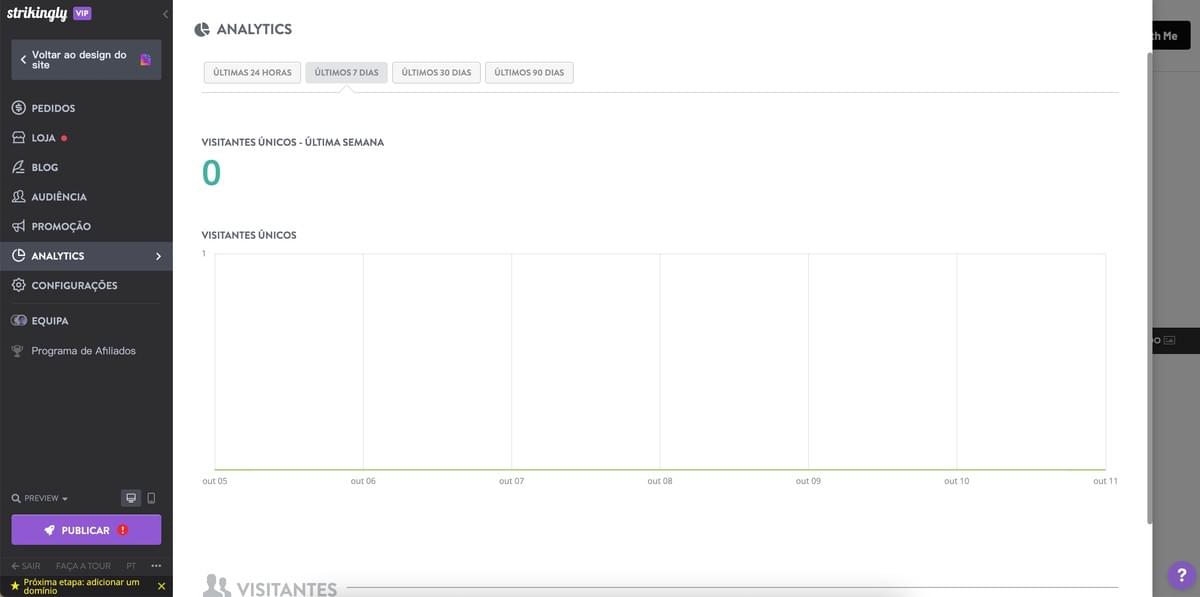Click the Analytics header pie icon
This screenshot has height=597, width=1200.
click(x=202, y=30)
